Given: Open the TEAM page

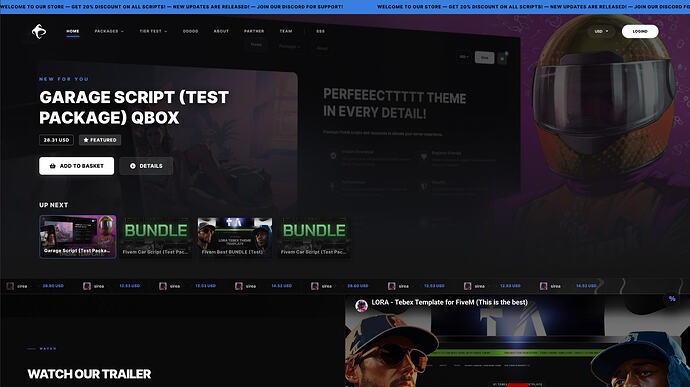Looking at the screenshot, I should [286, 31].
